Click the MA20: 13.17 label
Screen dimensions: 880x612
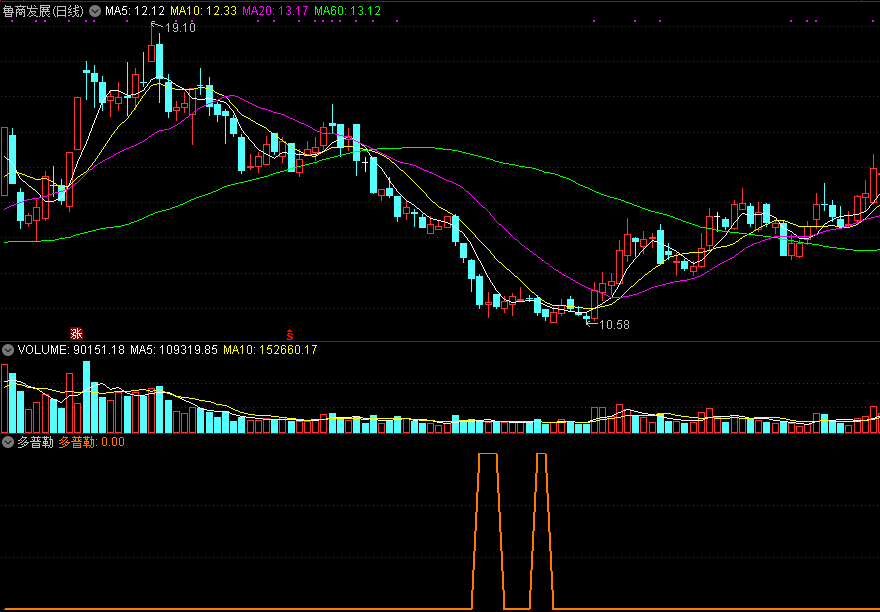tap(275, 11)
